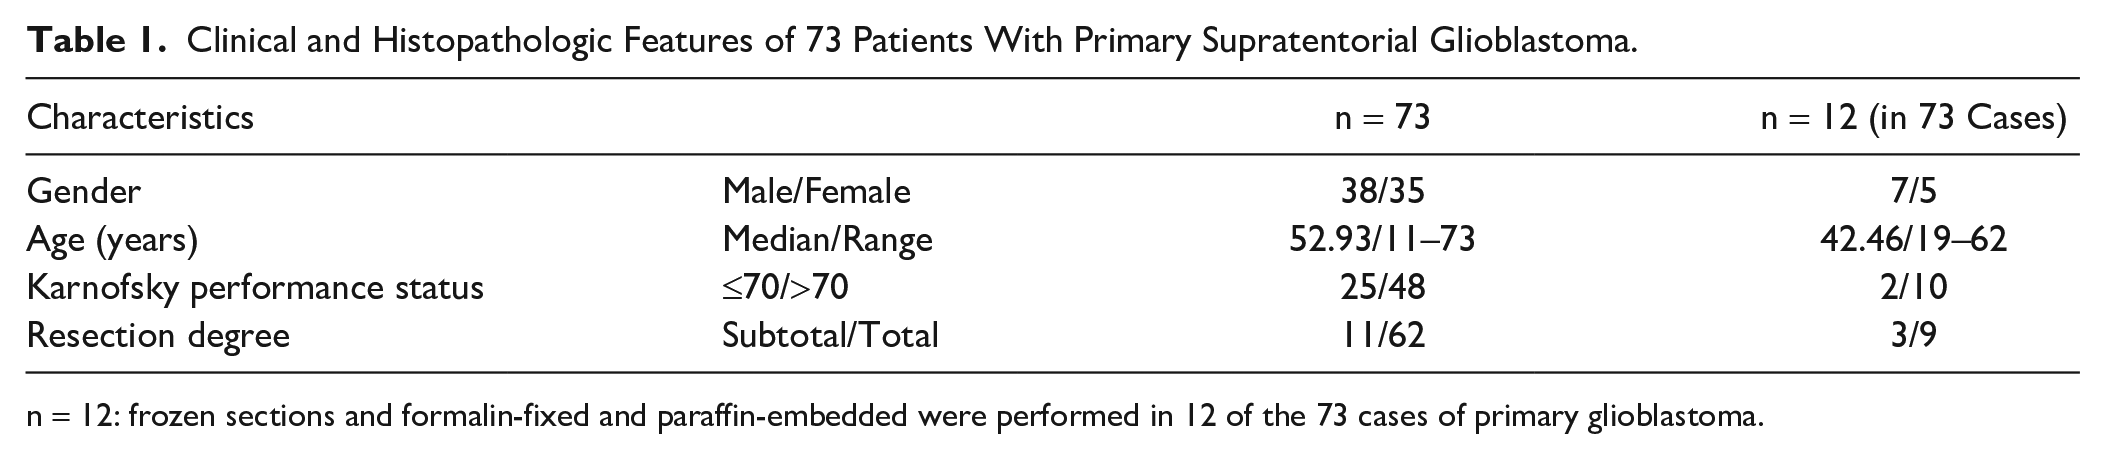This screenshot has width=2105, height=459.
Task: Click the 52.93/11–73 age value
Action: 1383,239
